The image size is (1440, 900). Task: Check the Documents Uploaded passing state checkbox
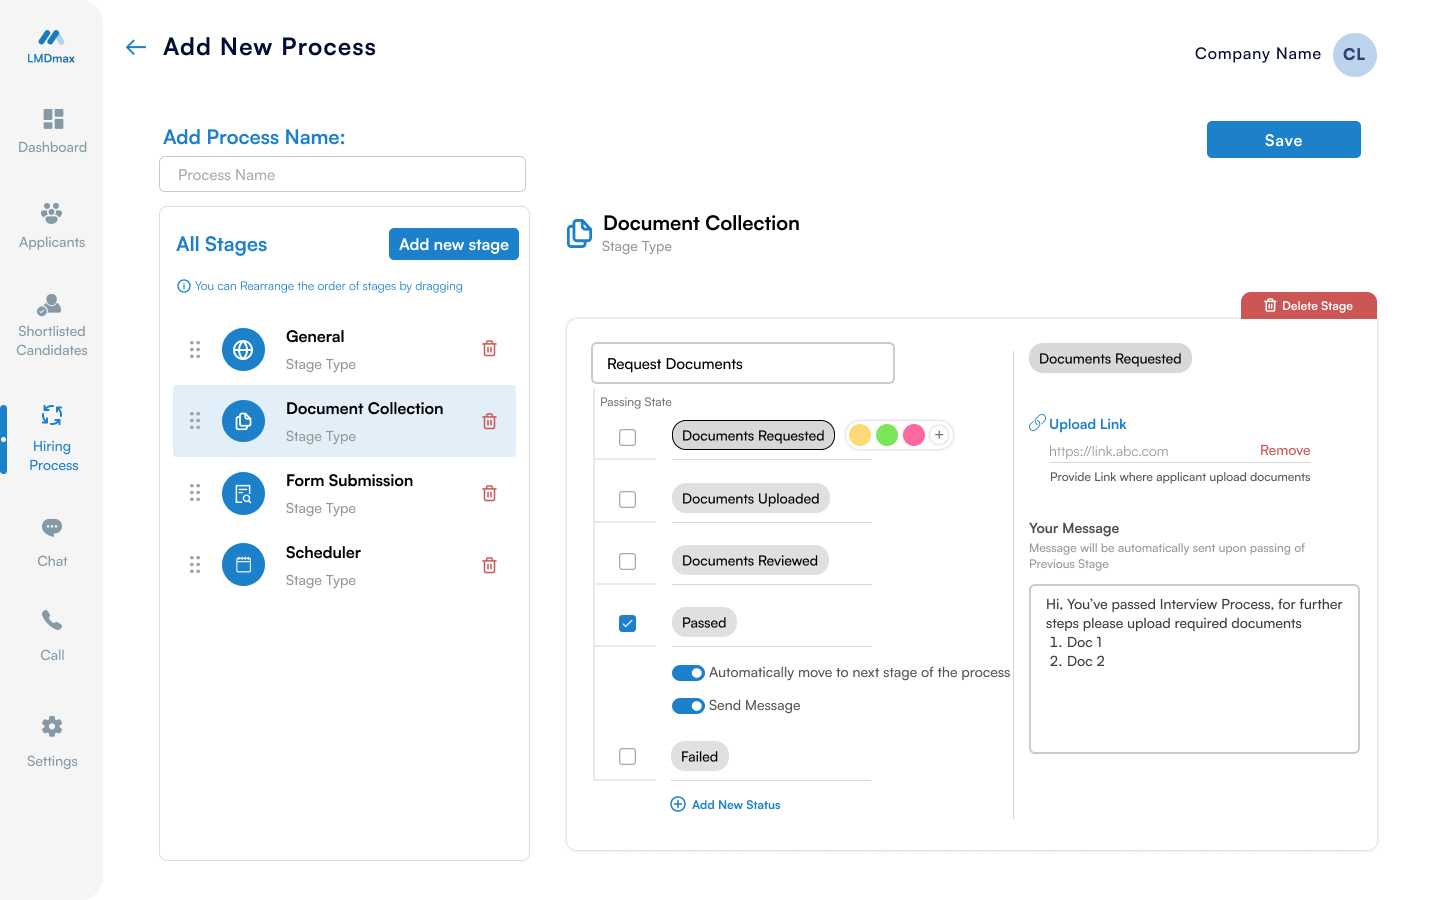[x=627, y=499]
